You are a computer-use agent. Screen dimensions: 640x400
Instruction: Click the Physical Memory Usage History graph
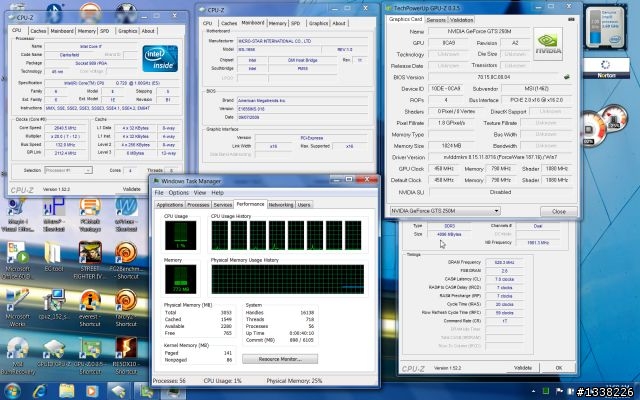(287, 279)
